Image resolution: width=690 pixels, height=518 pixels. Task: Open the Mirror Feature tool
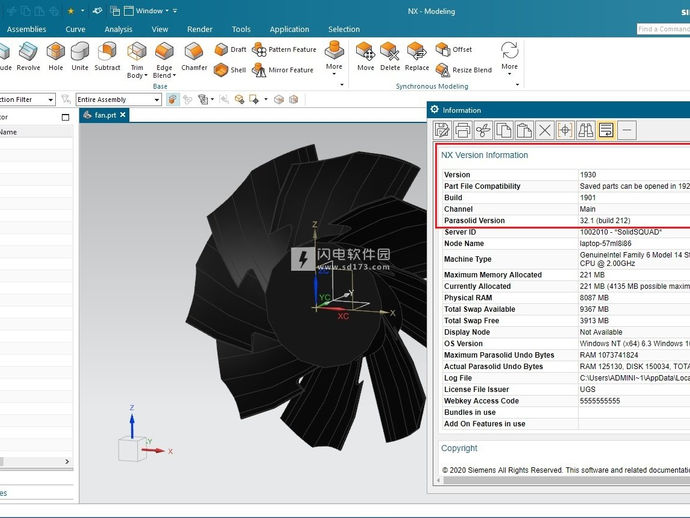click(283, 70)
